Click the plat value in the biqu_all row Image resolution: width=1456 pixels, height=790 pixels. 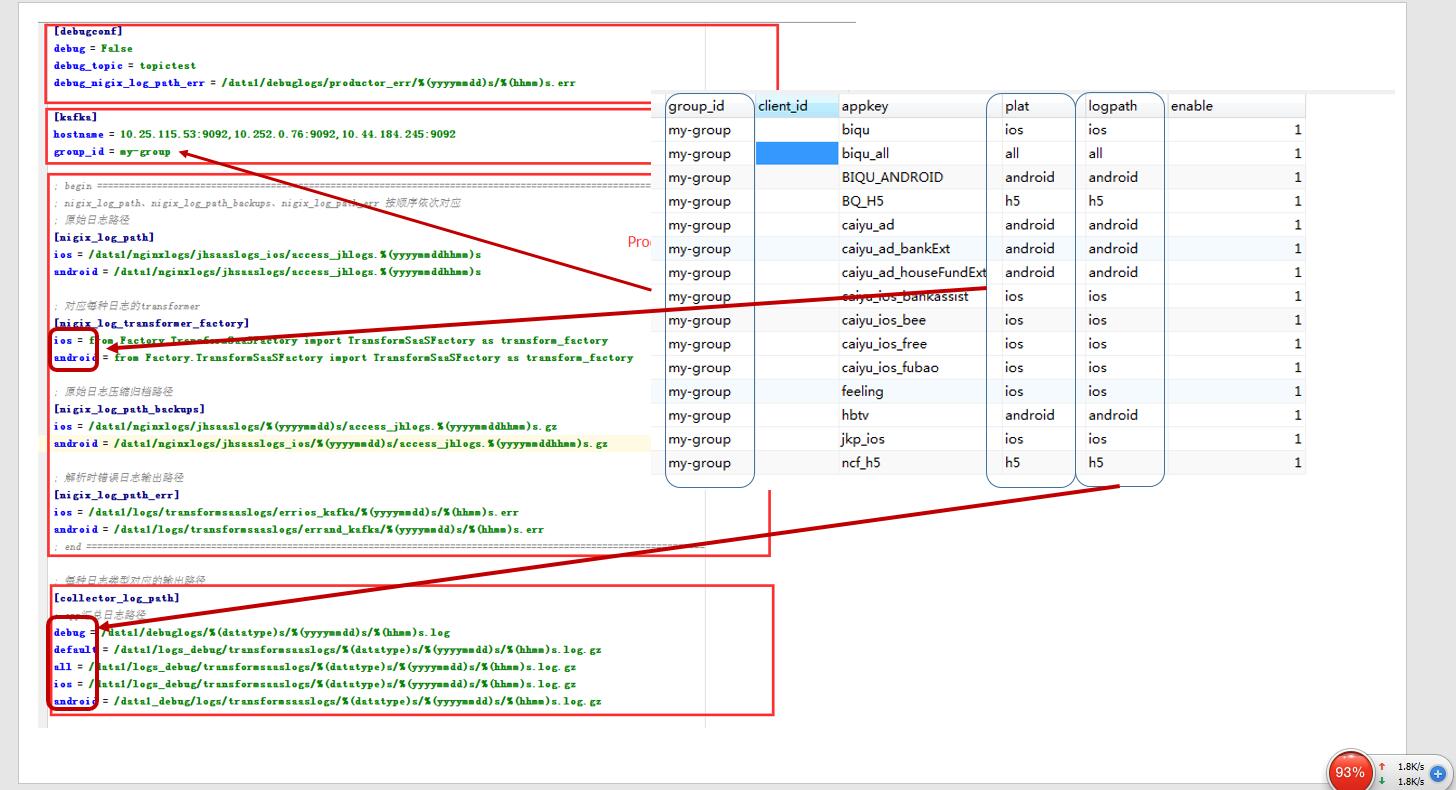coord(1012,154)
